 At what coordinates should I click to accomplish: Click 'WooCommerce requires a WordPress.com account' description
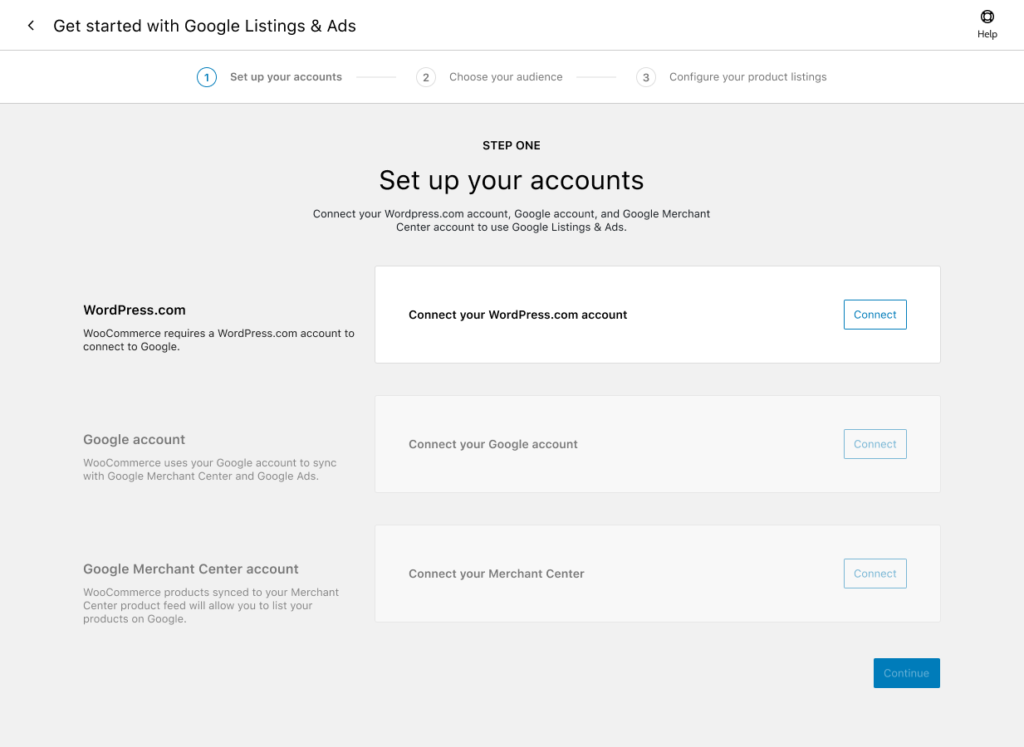pos(219,340)
